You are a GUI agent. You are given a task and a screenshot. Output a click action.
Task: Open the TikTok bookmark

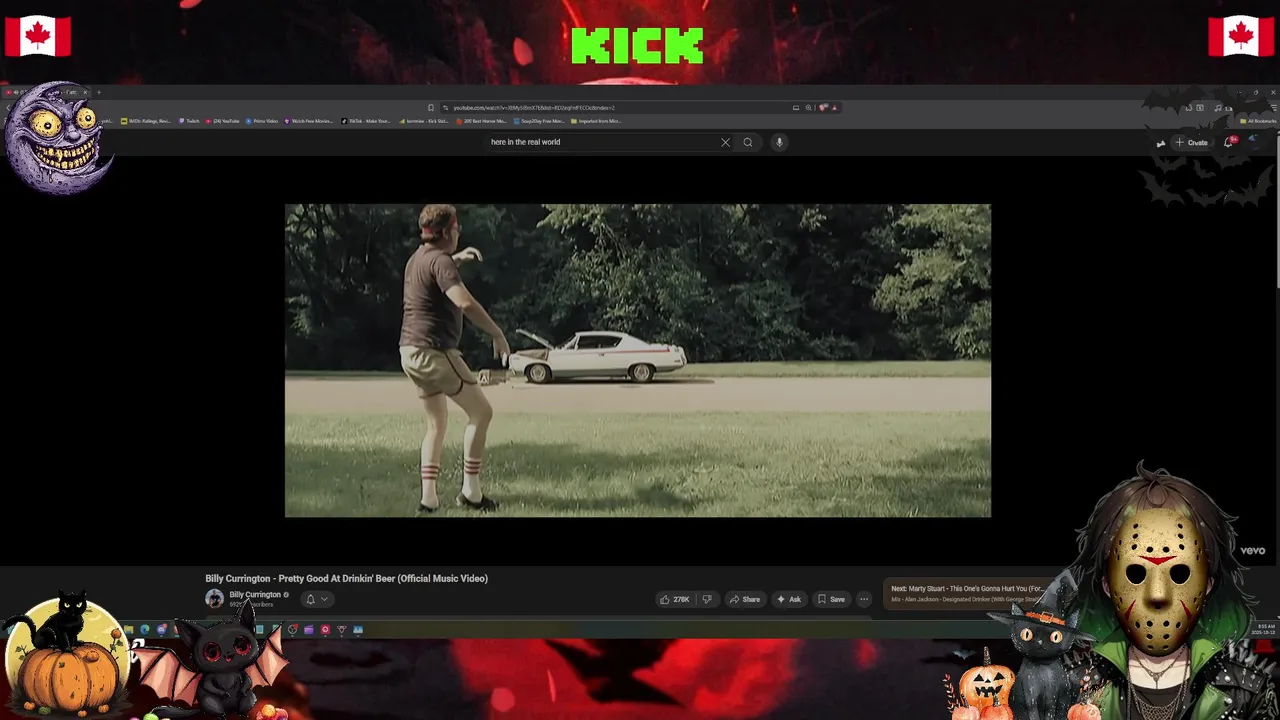366,121
